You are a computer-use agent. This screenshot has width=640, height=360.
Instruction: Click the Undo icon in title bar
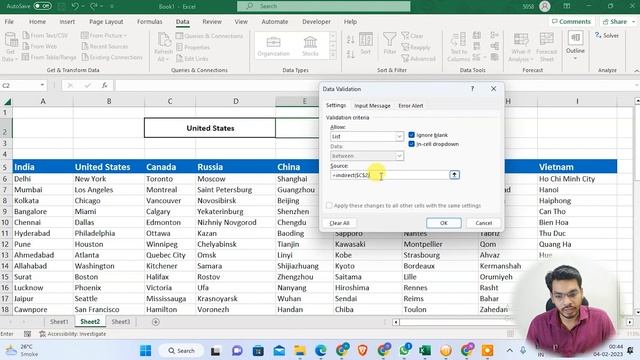click(x=75, y=6)
